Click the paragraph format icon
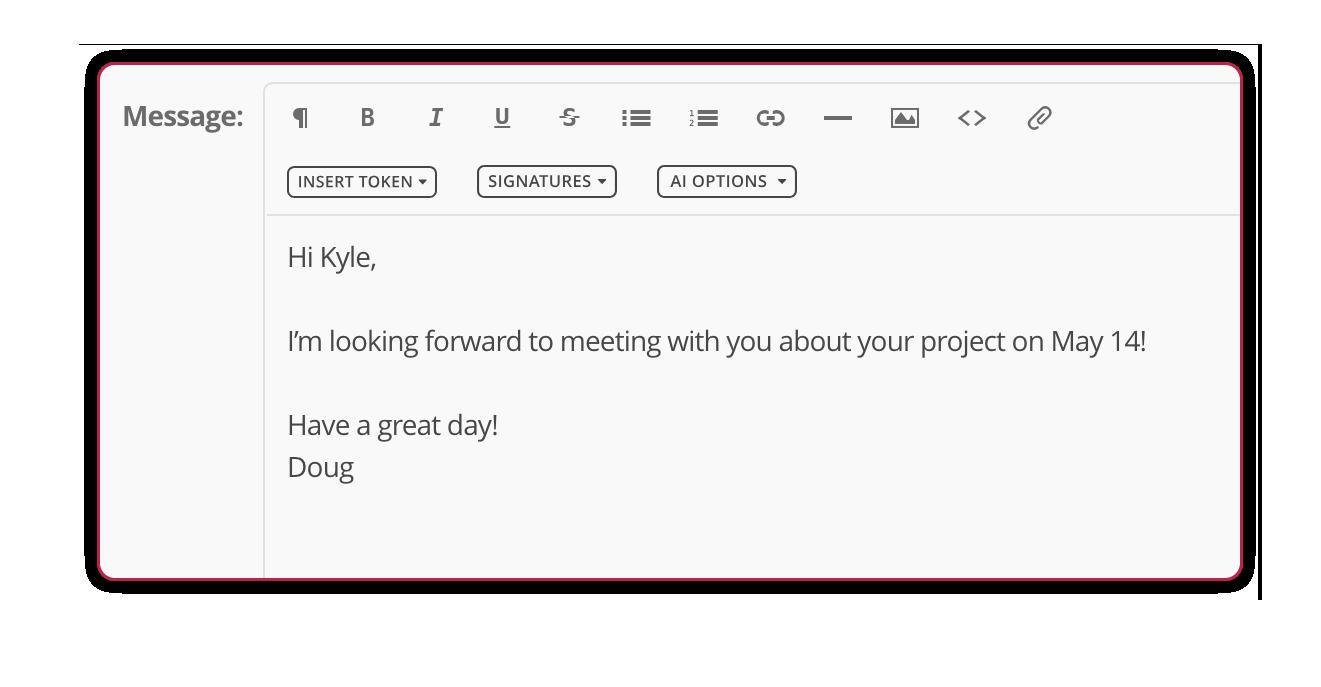 coord(300,118)
